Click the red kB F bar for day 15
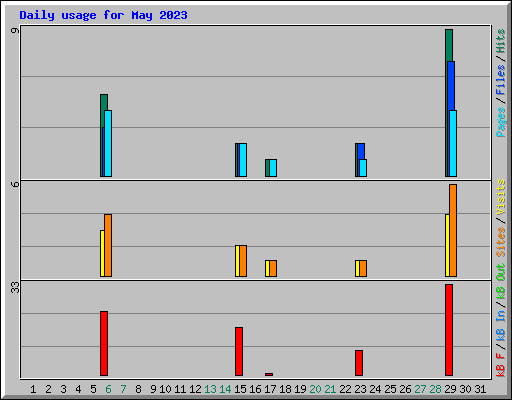 (x=239, y=351)
